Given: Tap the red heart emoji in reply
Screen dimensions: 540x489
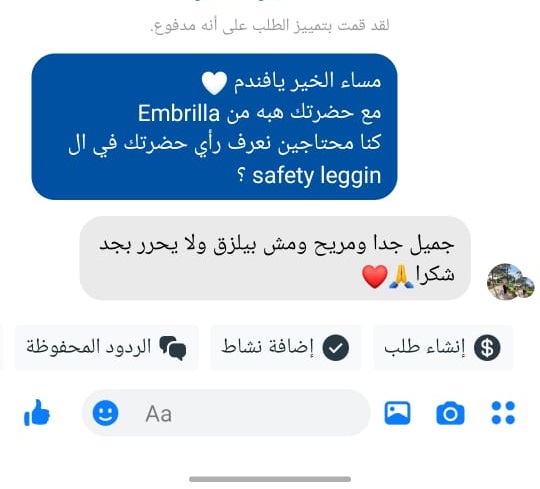Looking at the screenshot, I should (375, 277).
